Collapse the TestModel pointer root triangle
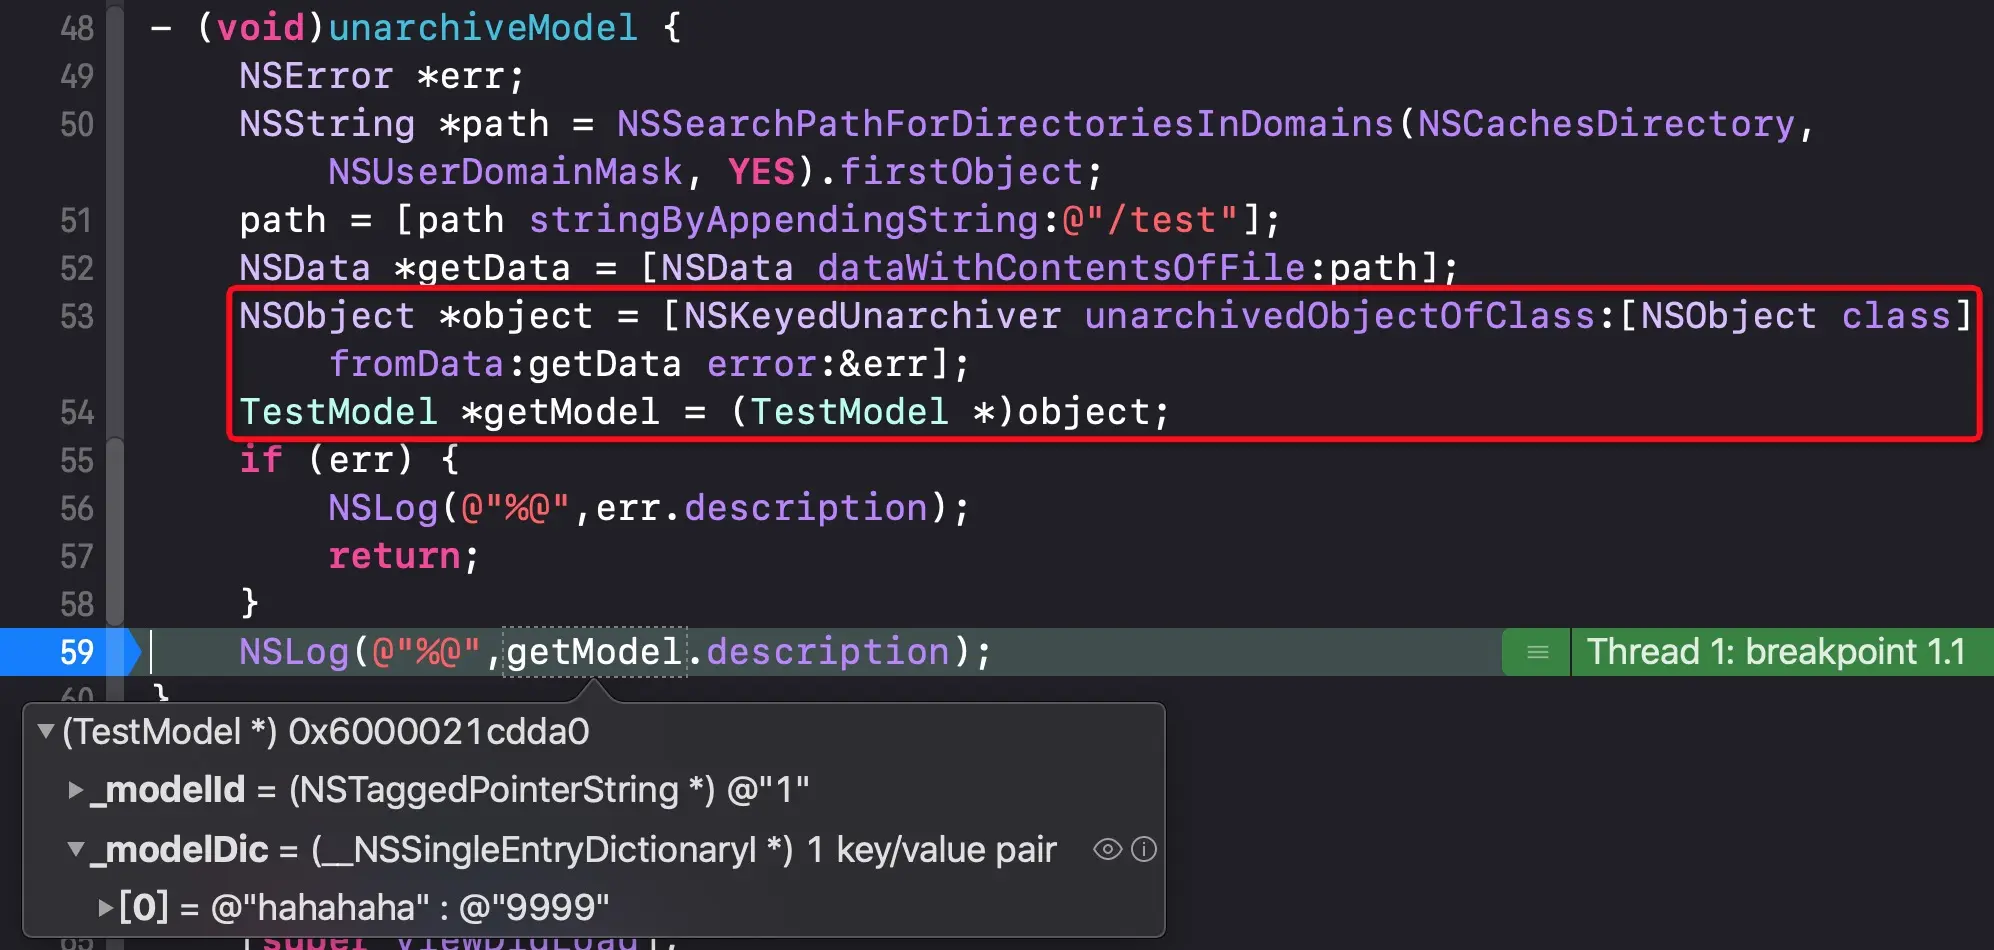 [45, 732]
